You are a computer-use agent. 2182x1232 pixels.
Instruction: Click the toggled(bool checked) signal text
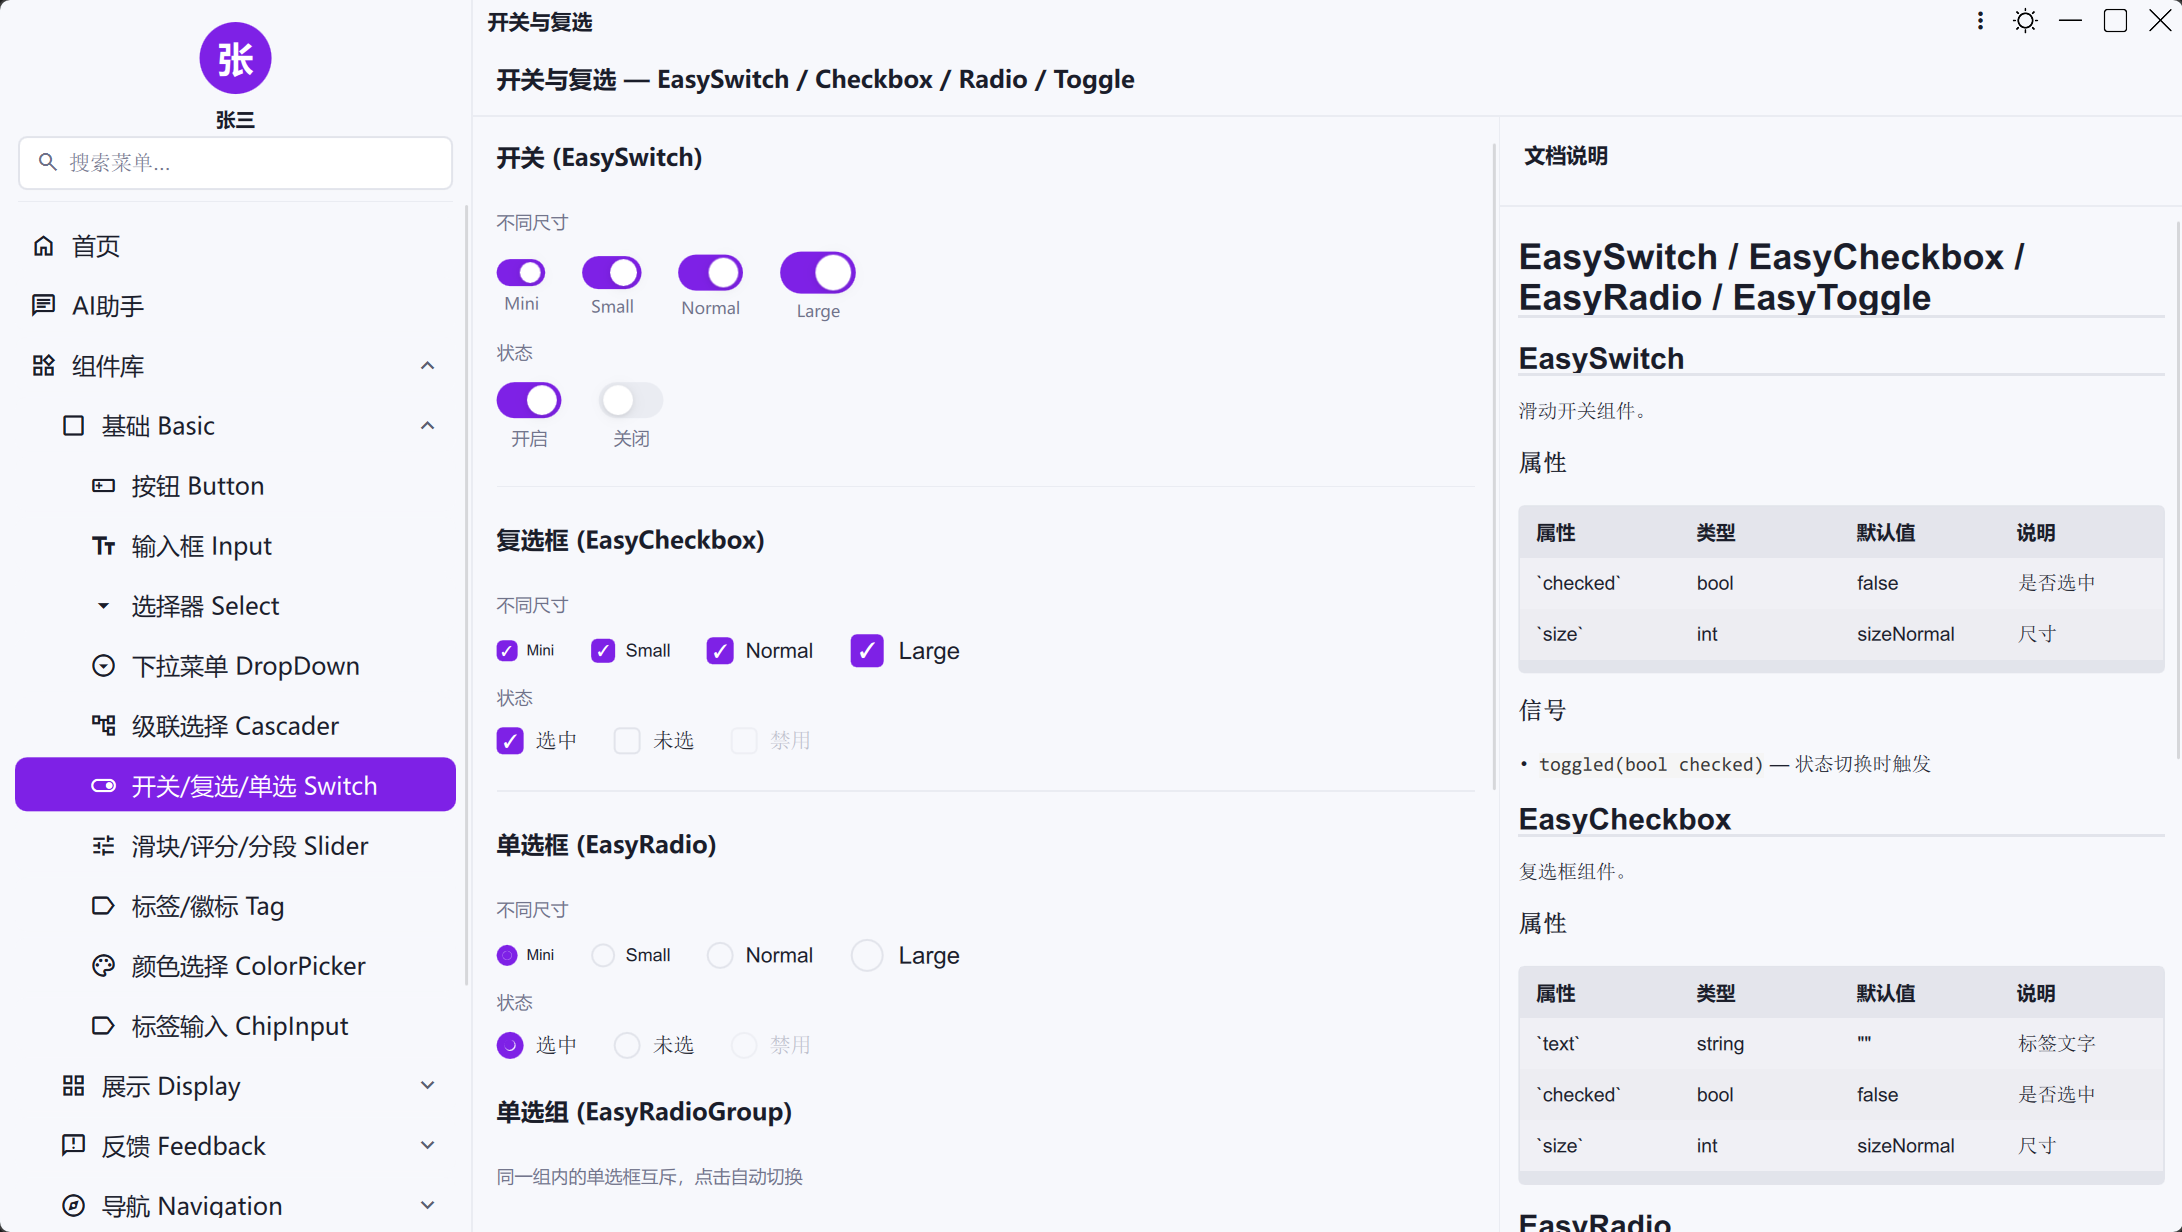coord(1651,765)
